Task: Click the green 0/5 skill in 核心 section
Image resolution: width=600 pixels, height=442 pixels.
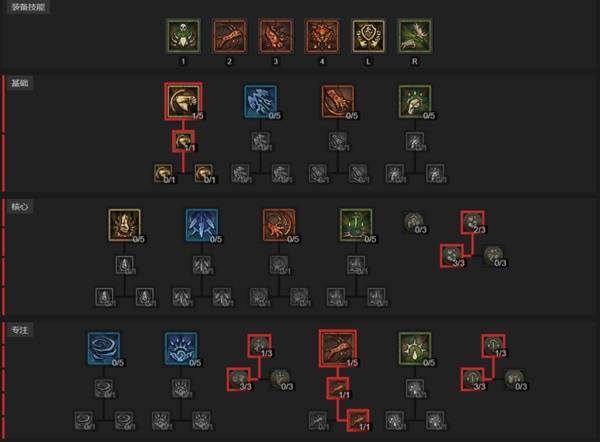Action: click(356, 225)
